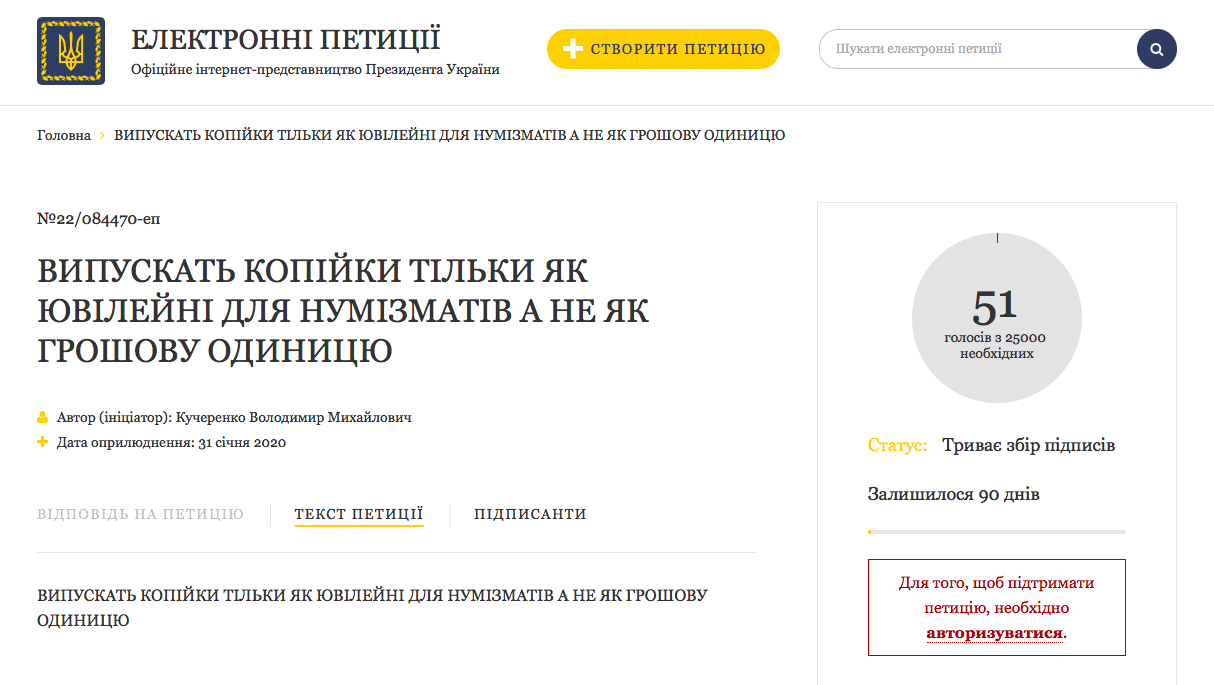Go to Головна breadcrumb link

point(64,135)
